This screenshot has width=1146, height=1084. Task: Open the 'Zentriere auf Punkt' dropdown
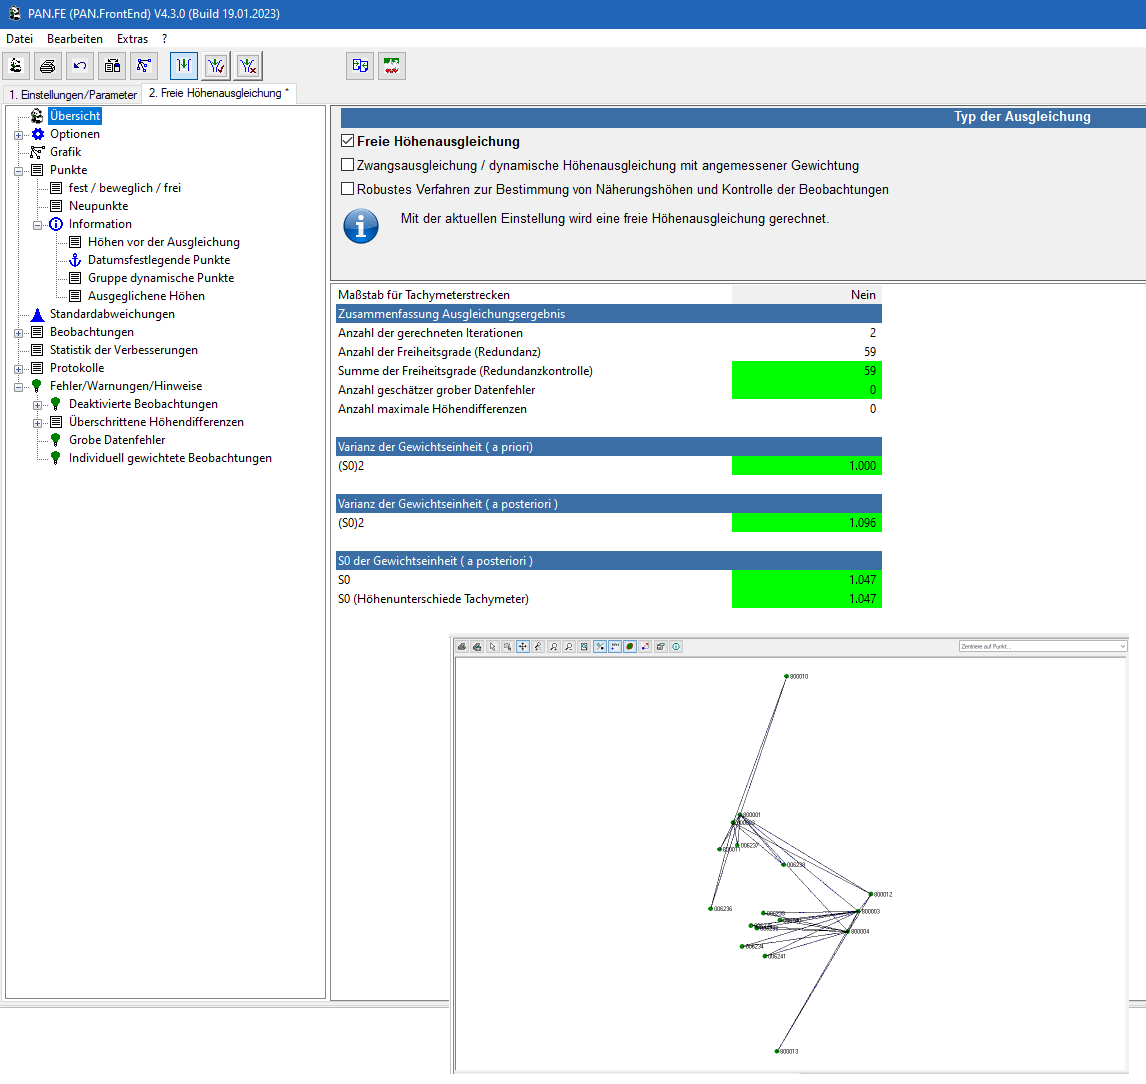pyautogui.click(x=1122, y=647)
